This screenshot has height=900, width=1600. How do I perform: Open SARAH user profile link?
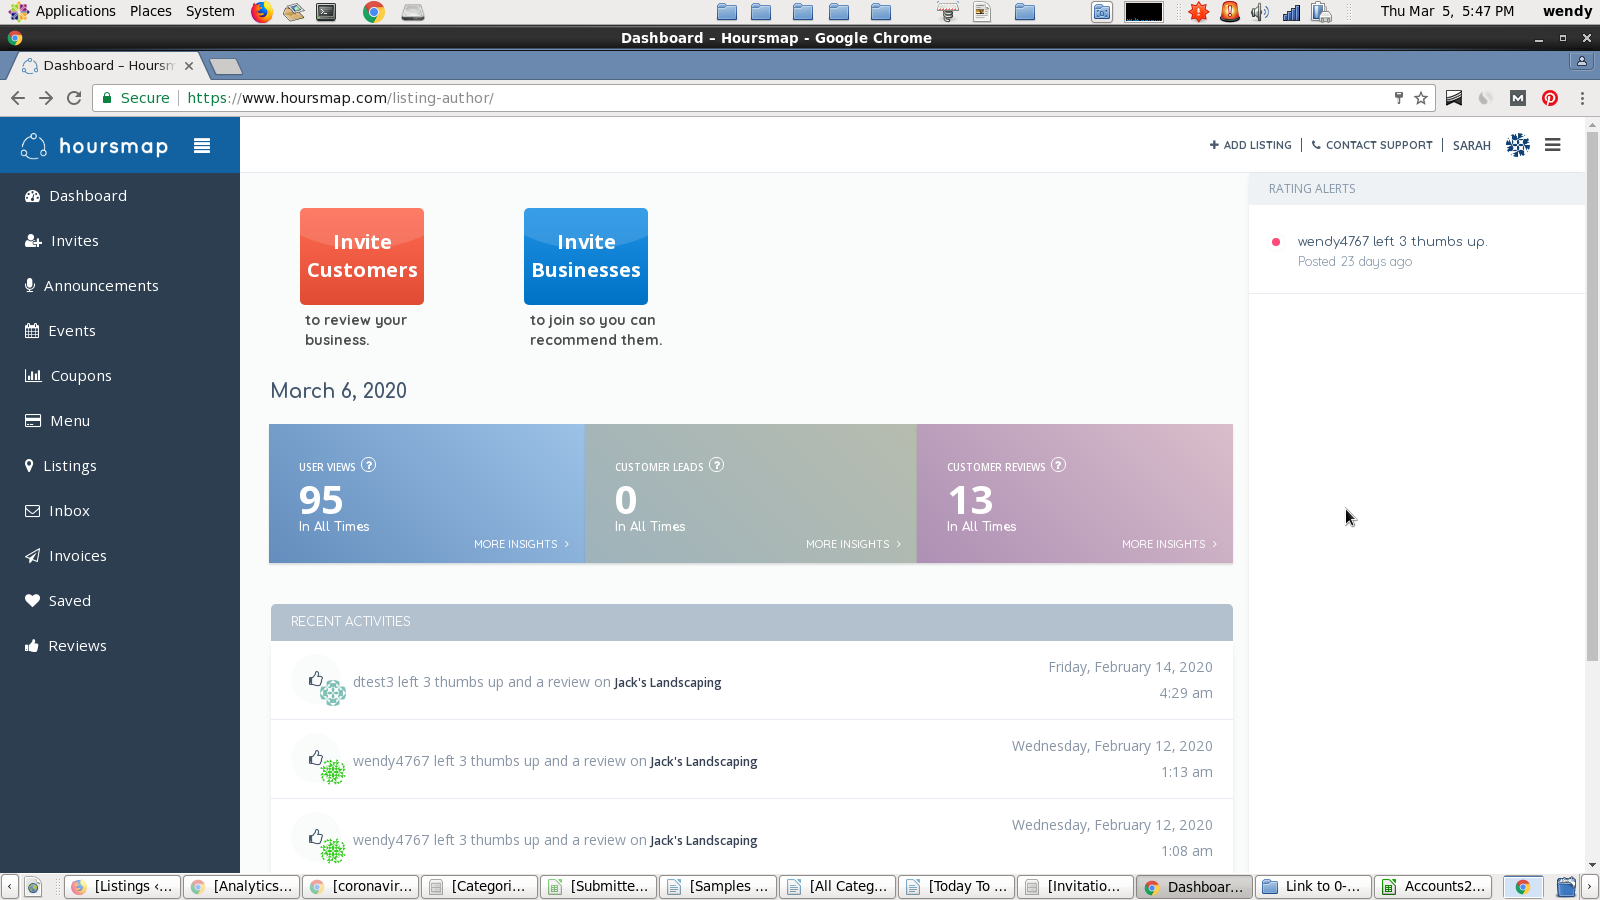1472,145
